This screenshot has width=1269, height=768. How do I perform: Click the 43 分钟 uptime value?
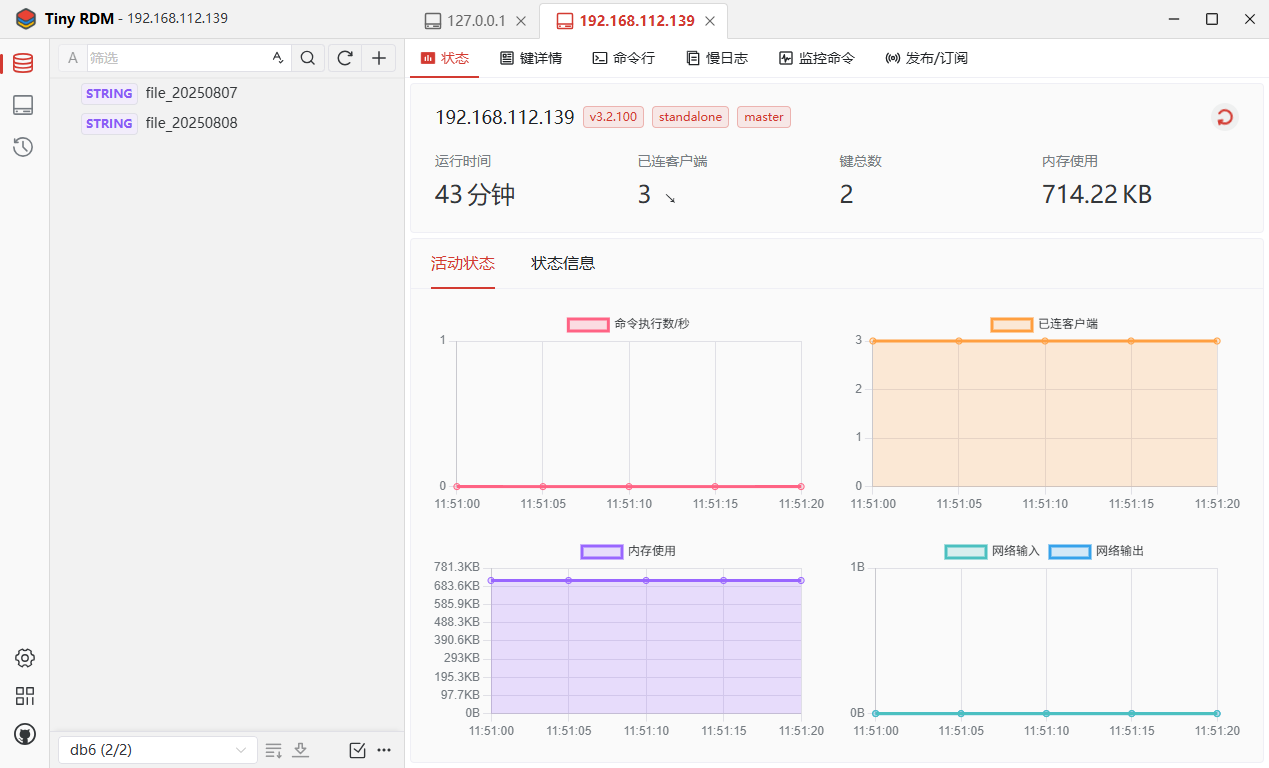pos(475,194)
